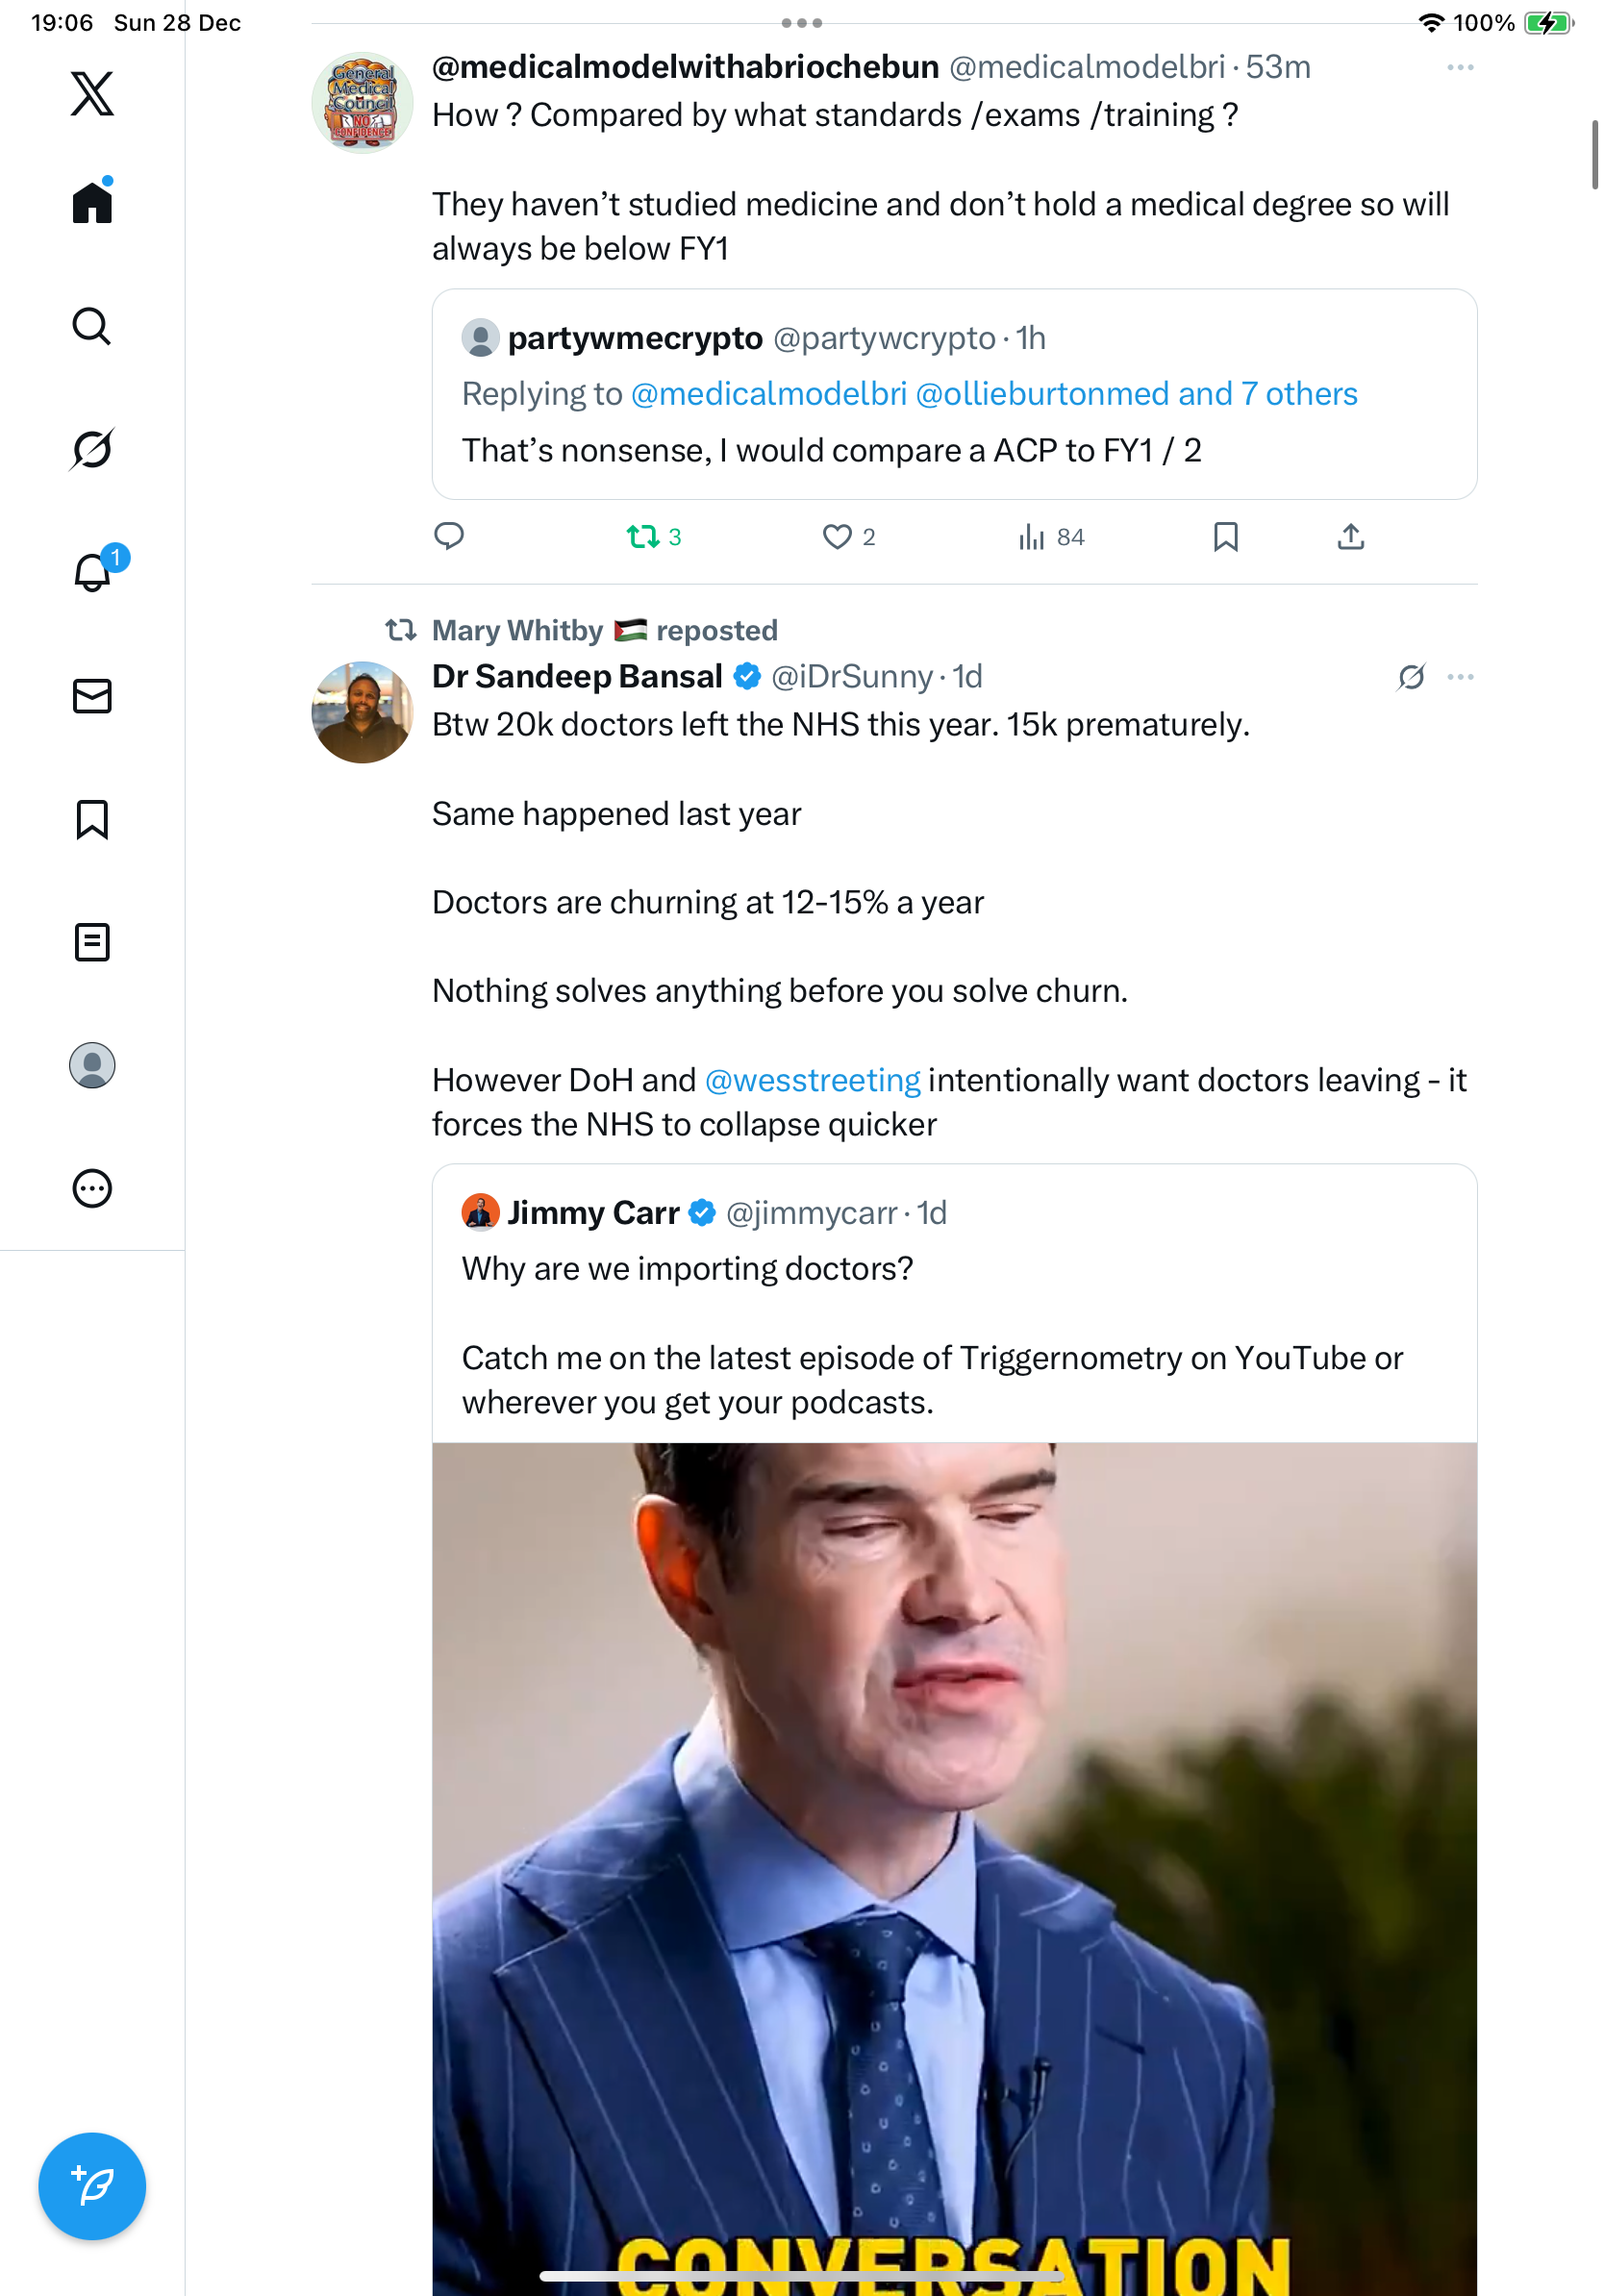Tap the X logo at top
The image size is (1604, 2296).
pos(92,94)
